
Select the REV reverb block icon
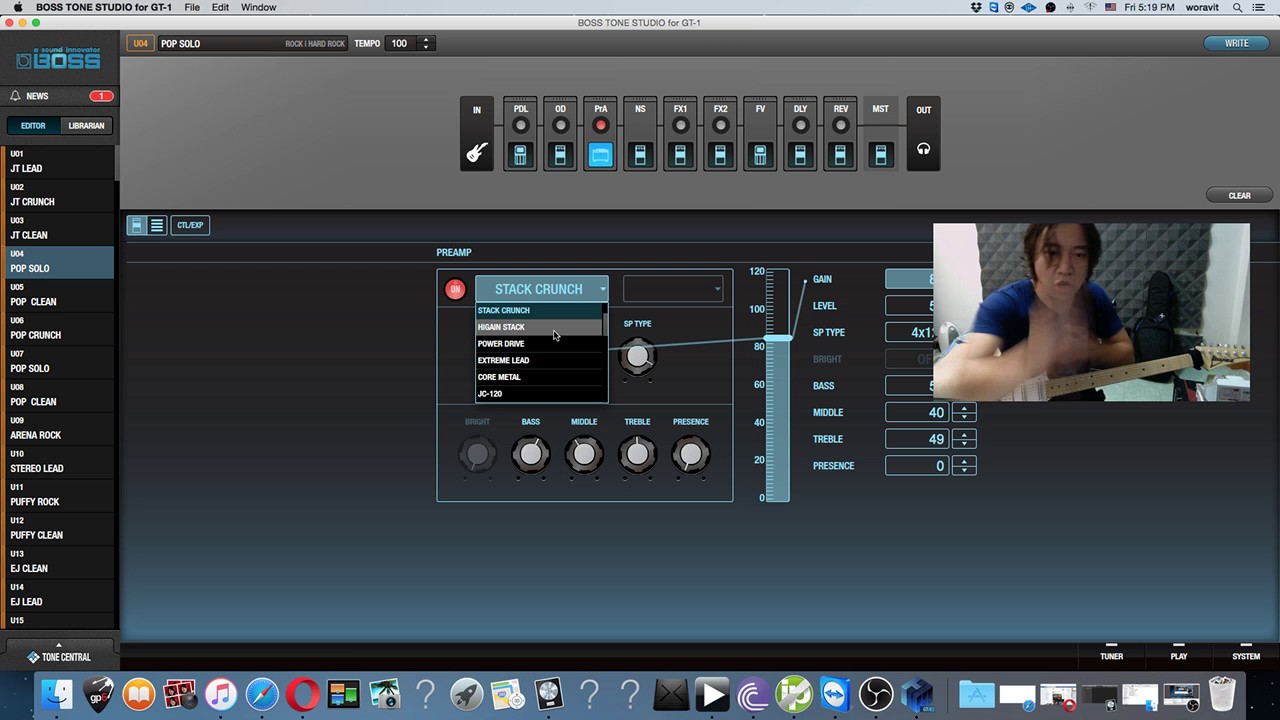pos(840,155)
